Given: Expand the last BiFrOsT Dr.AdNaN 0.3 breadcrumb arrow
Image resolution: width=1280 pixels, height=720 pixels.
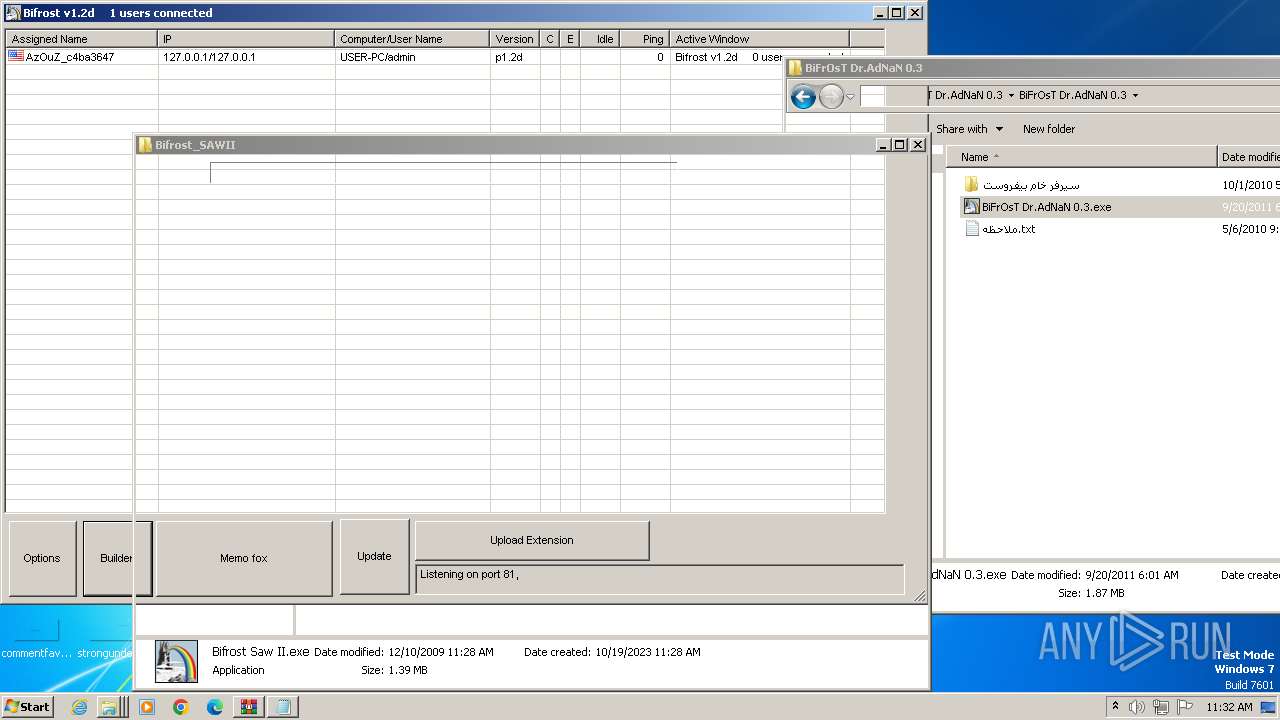Looking at the screenshot, I should (1135, 96).
